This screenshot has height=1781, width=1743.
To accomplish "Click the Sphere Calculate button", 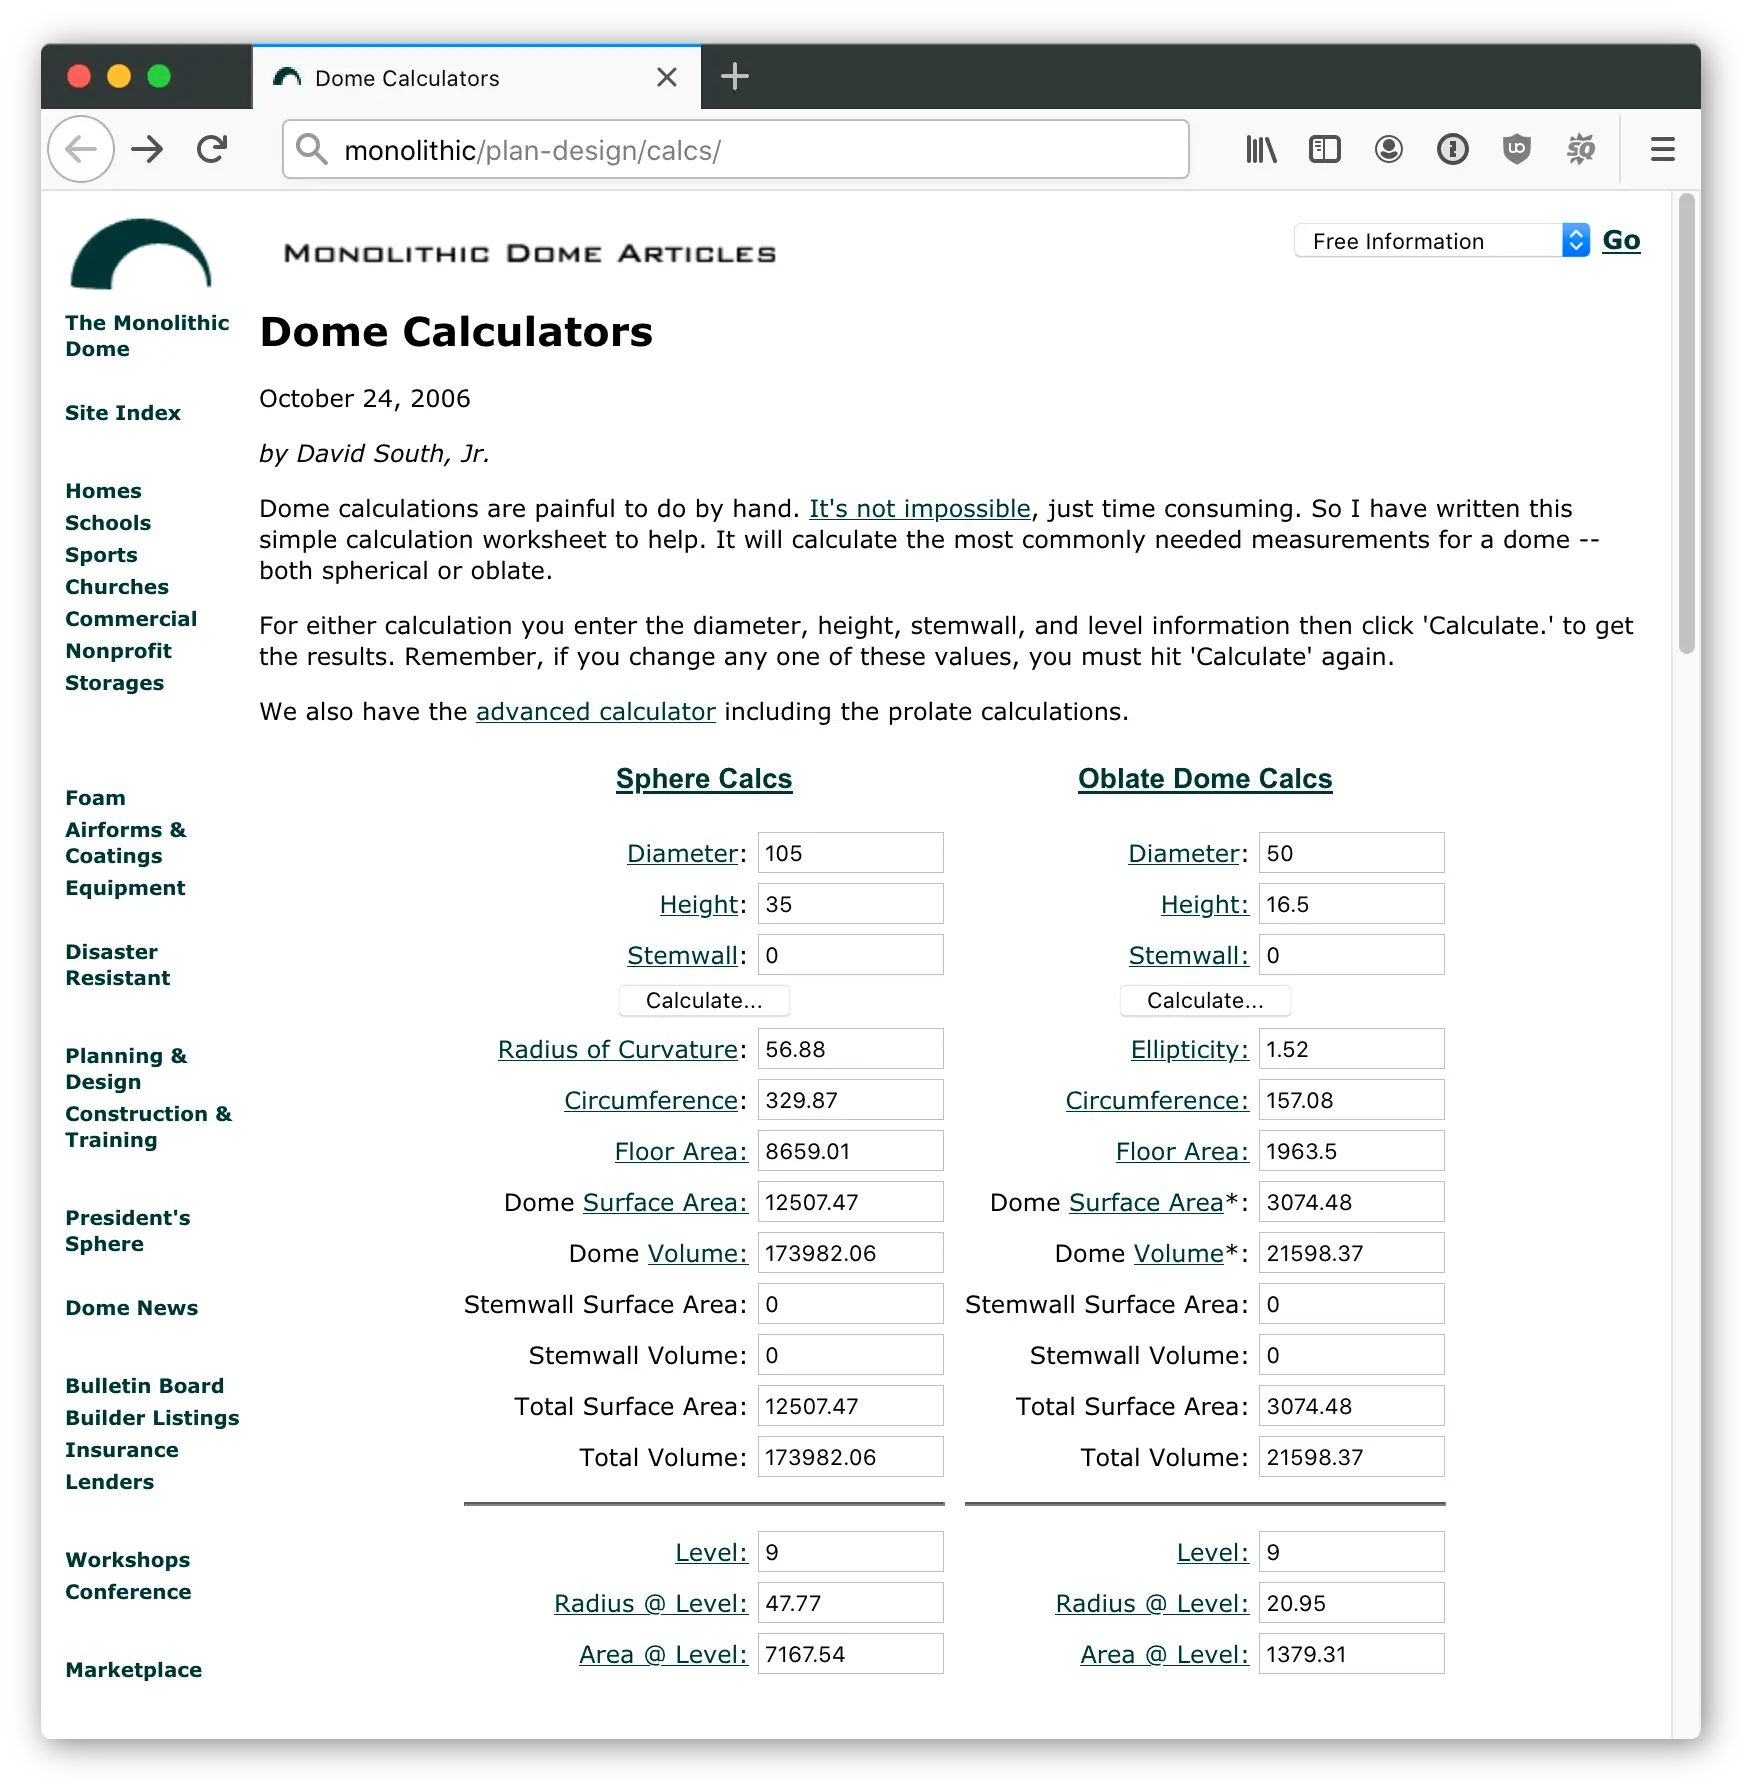I will point(704,1000).
